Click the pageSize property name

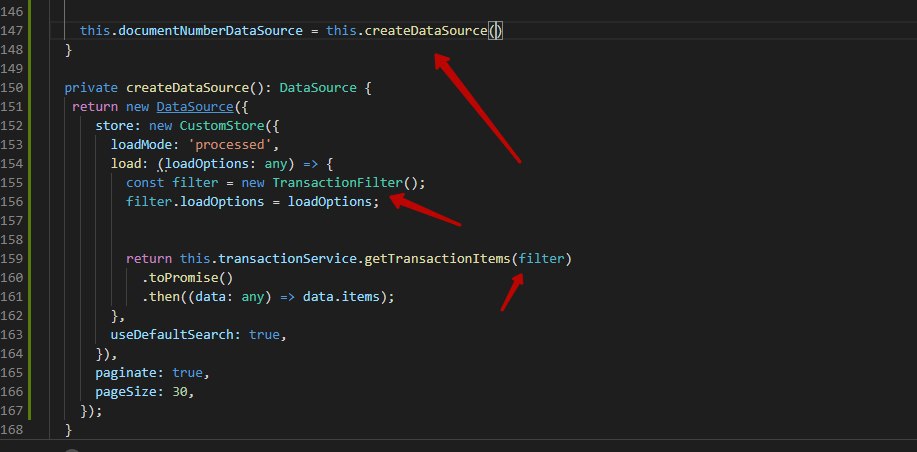pyautogui.click(x=126, y=391)
